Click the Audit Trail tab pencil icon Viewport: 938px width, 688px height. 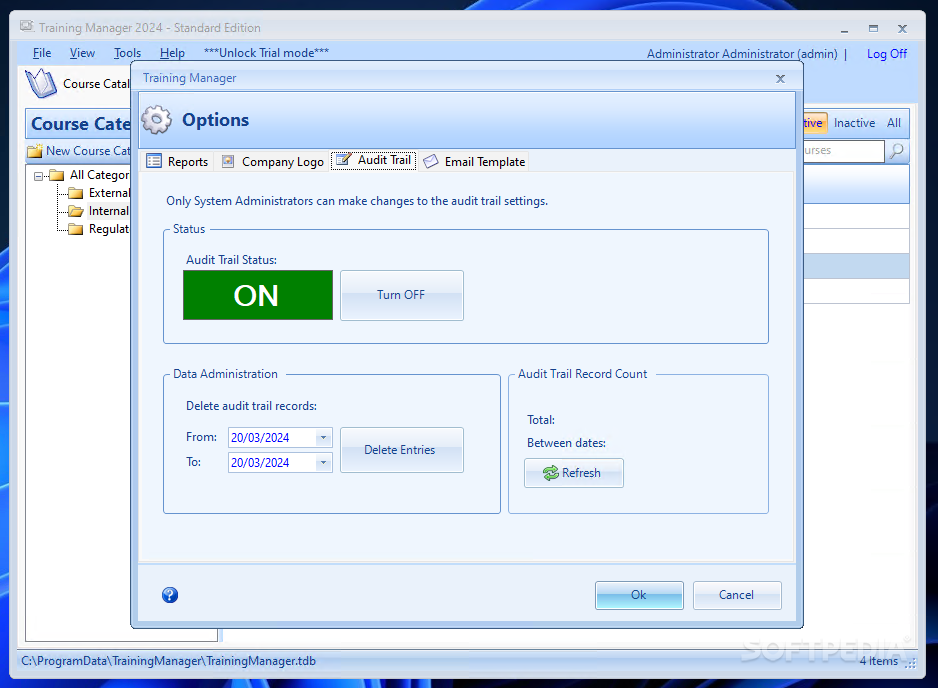click(343, 160)
